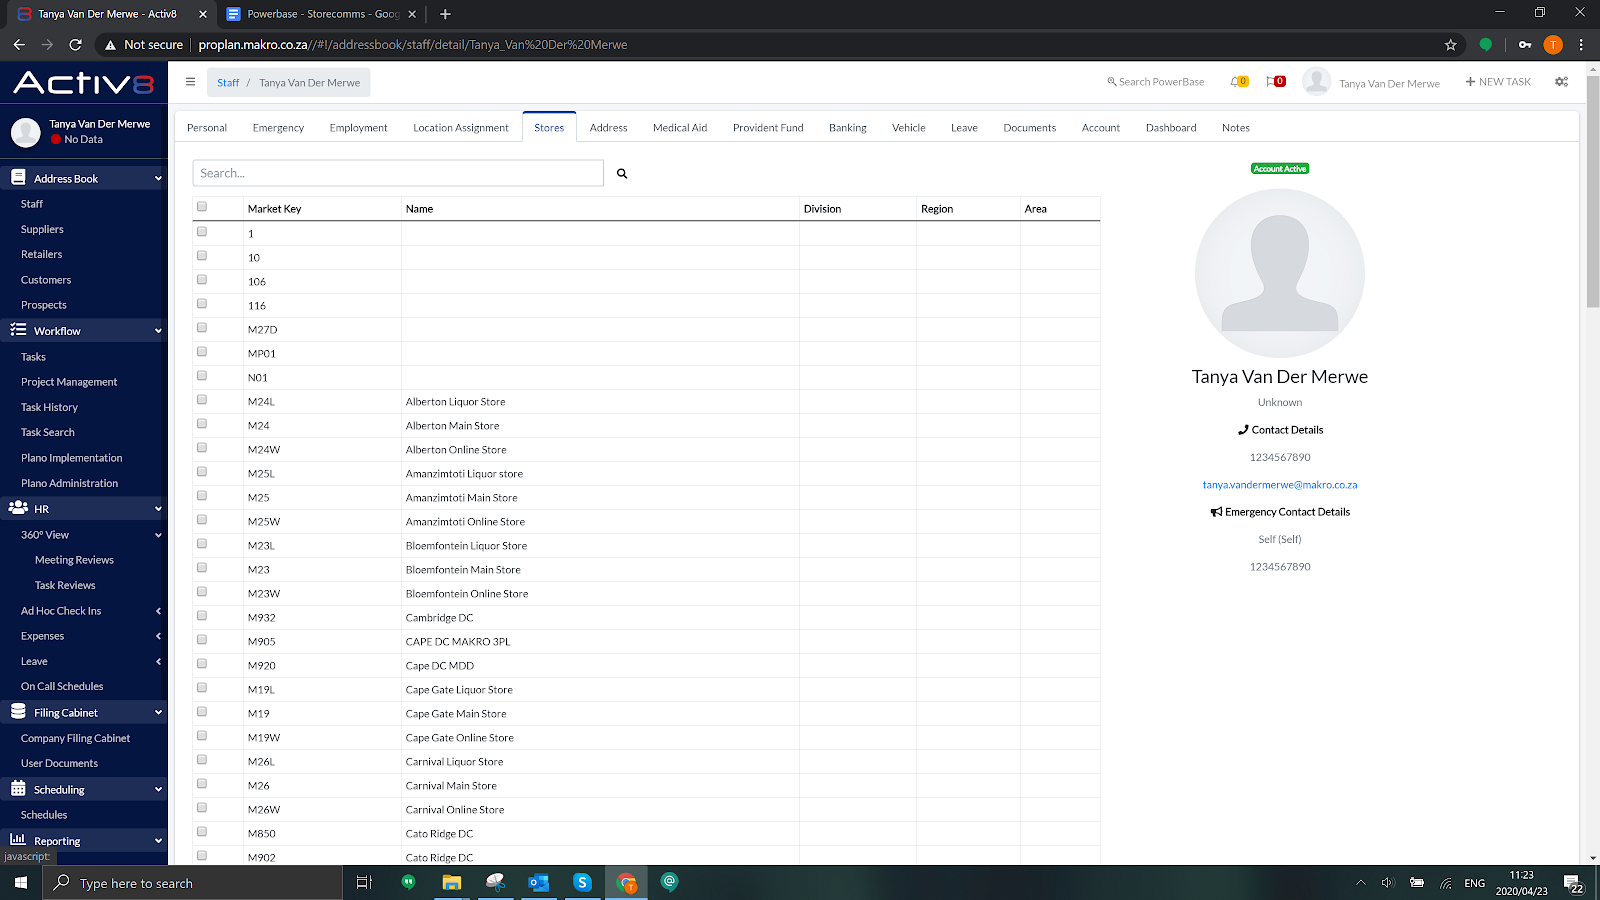This screenshot has height=900, width=1600.
Task: Collapse the Filing Cabinet section chevron
Action: (158, 713)
